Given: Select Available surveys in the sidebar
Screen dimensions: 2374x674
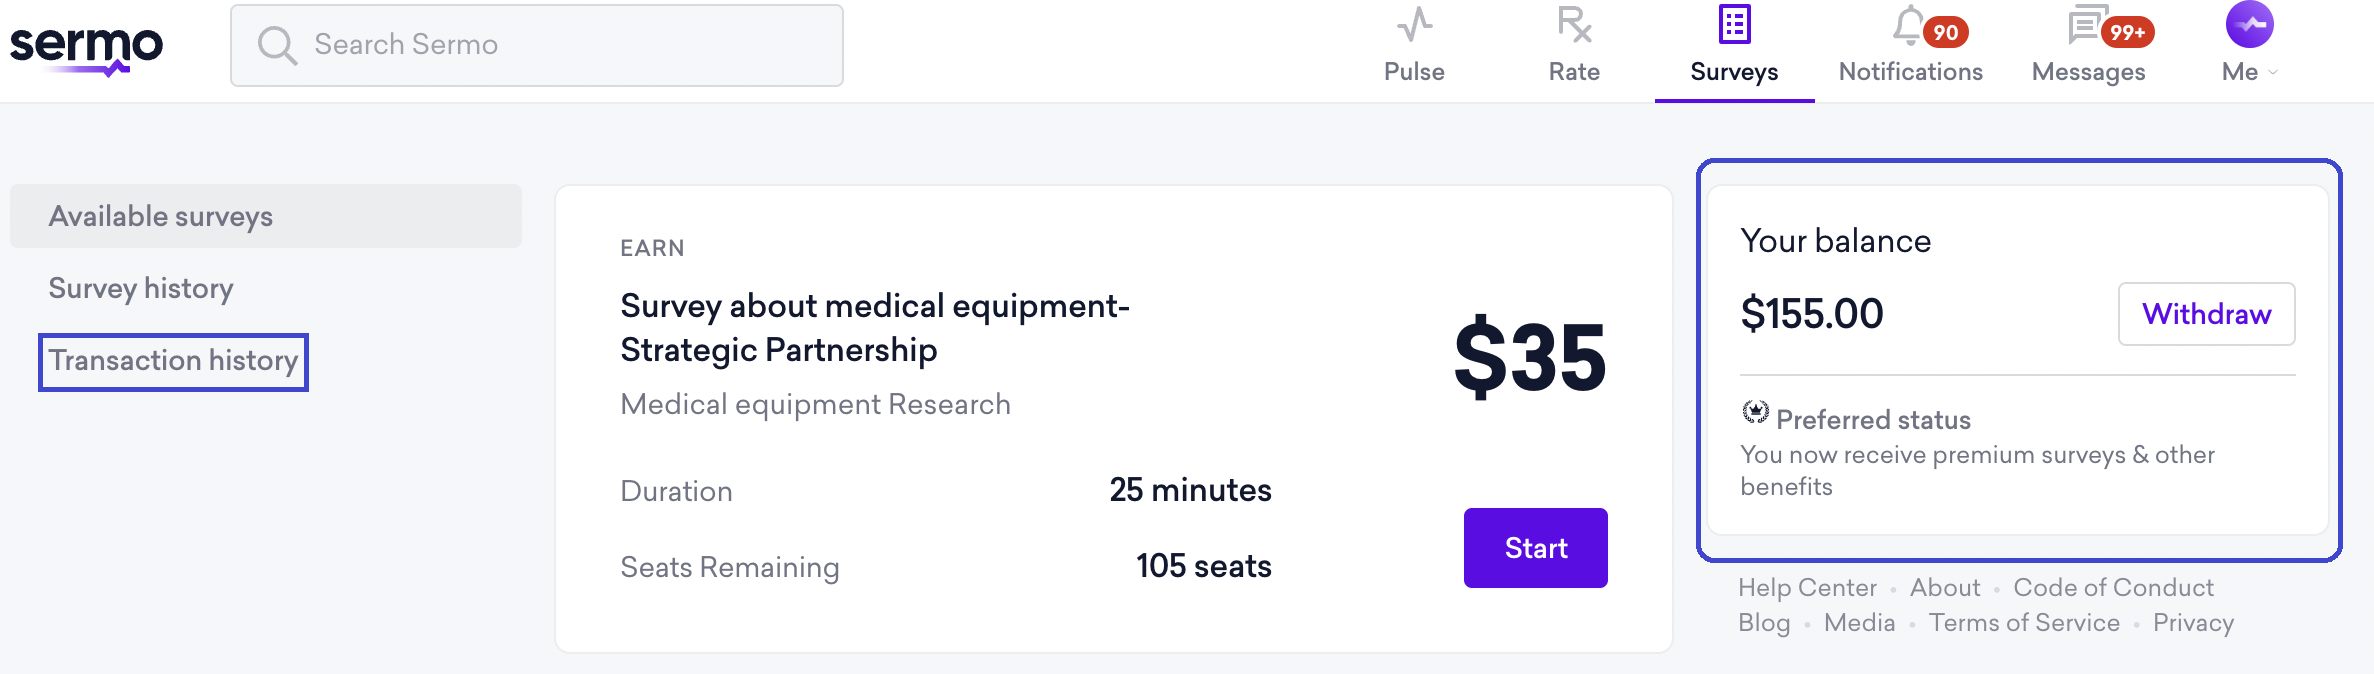Looking at the screenshot, I should 160,215.
